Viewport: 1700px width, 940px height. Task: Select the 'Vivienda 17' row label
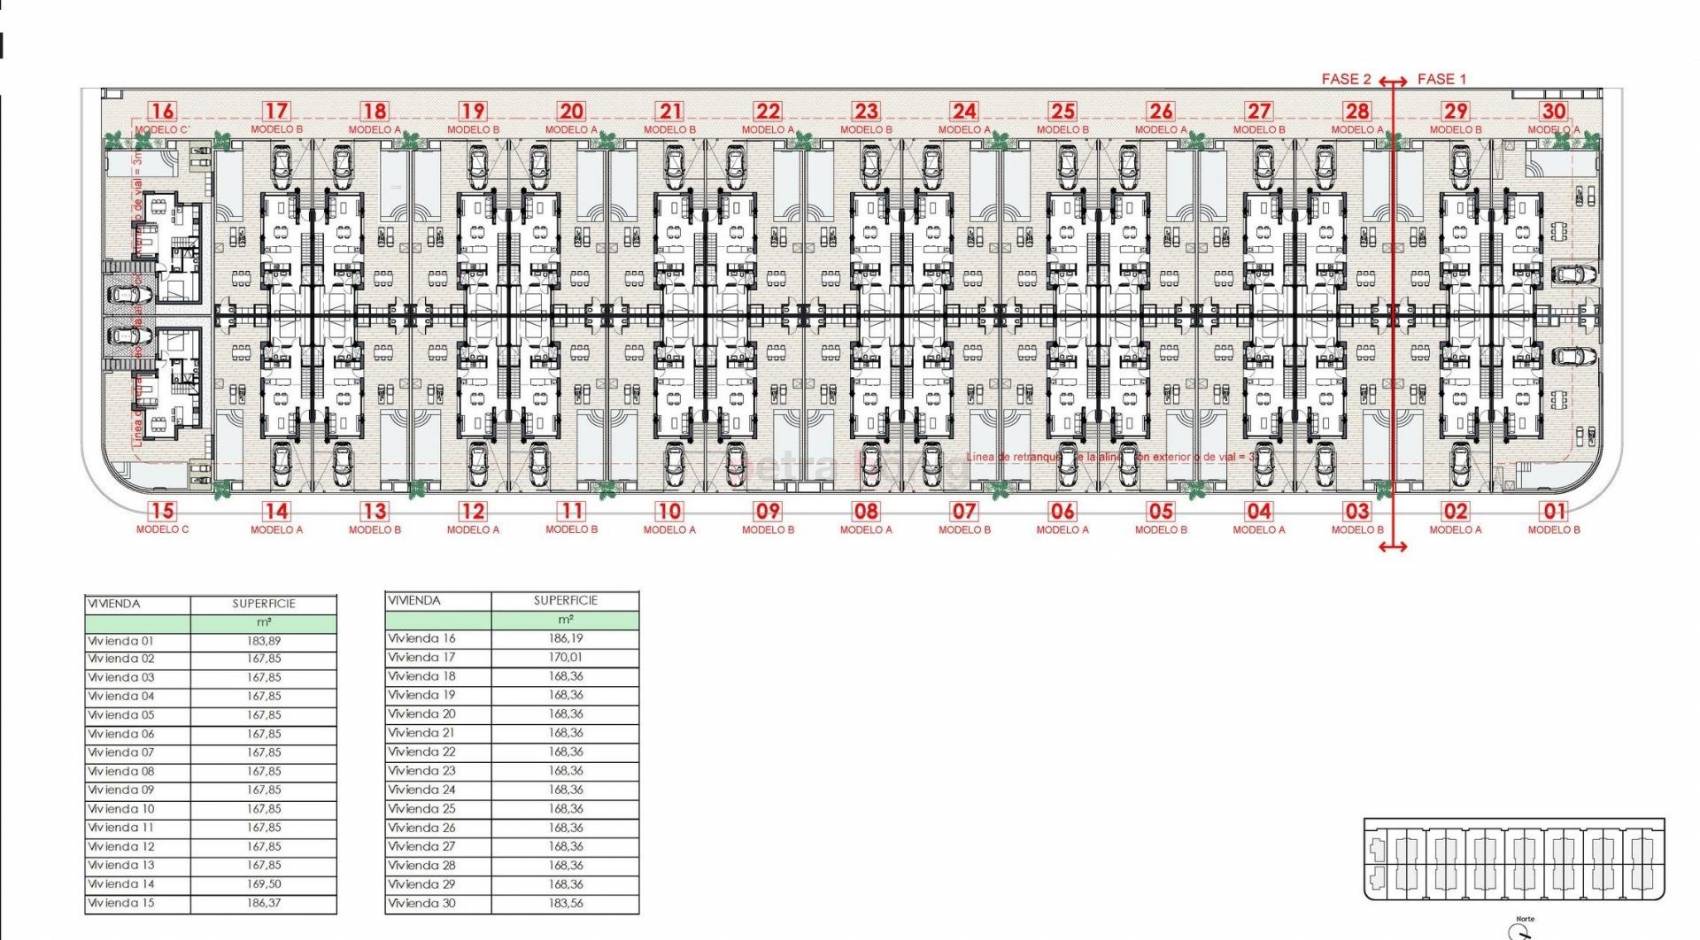pyautogui.click(x=422, y=657)
